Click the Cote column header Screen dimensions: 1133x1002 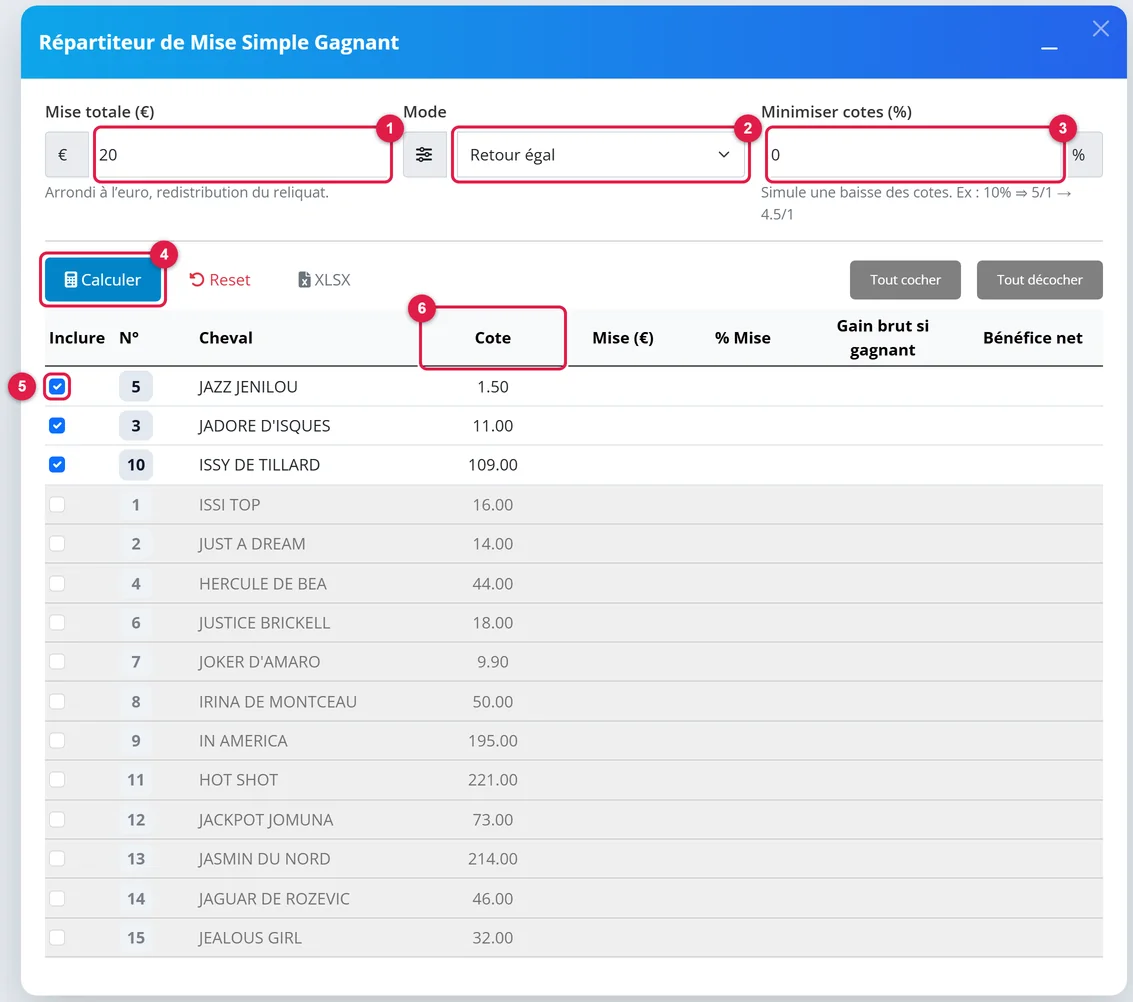(493, 337)
